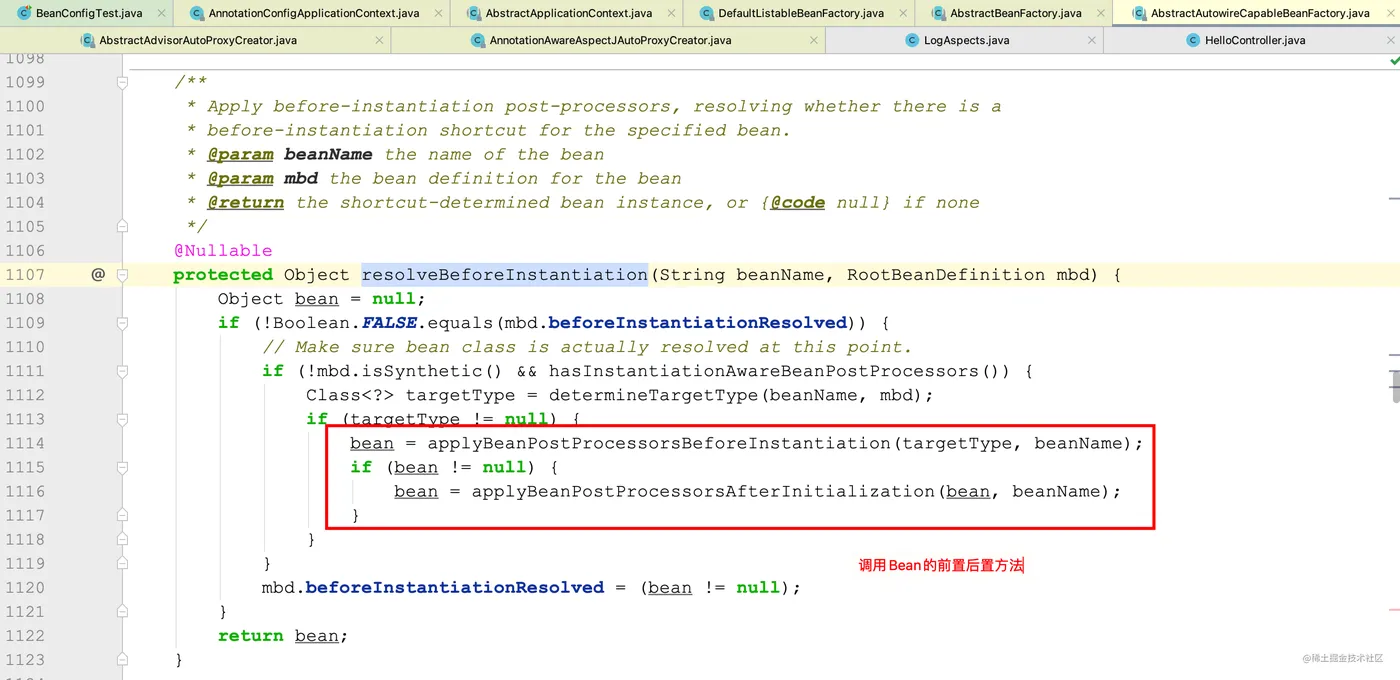This screenshot has width=1400, height=680.
Task: Select the AbstractApplicationContext.java tab
Action: (567, 13)
